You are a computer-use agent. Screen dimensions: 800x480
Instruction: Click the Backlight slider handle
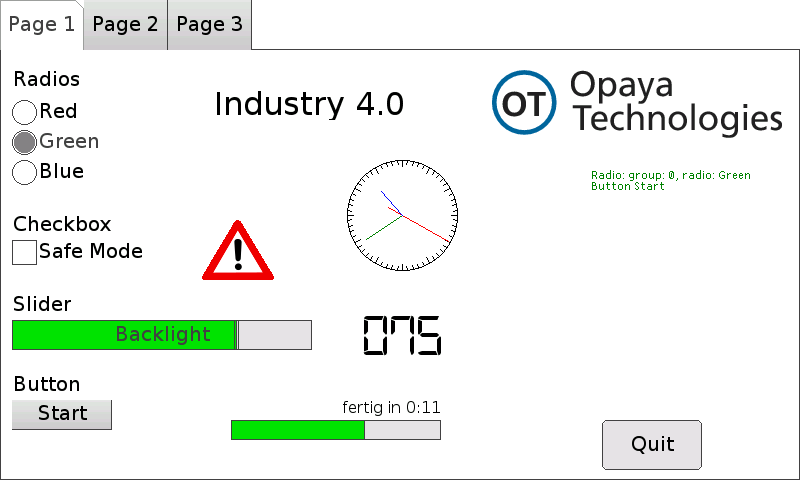point(236,335)
